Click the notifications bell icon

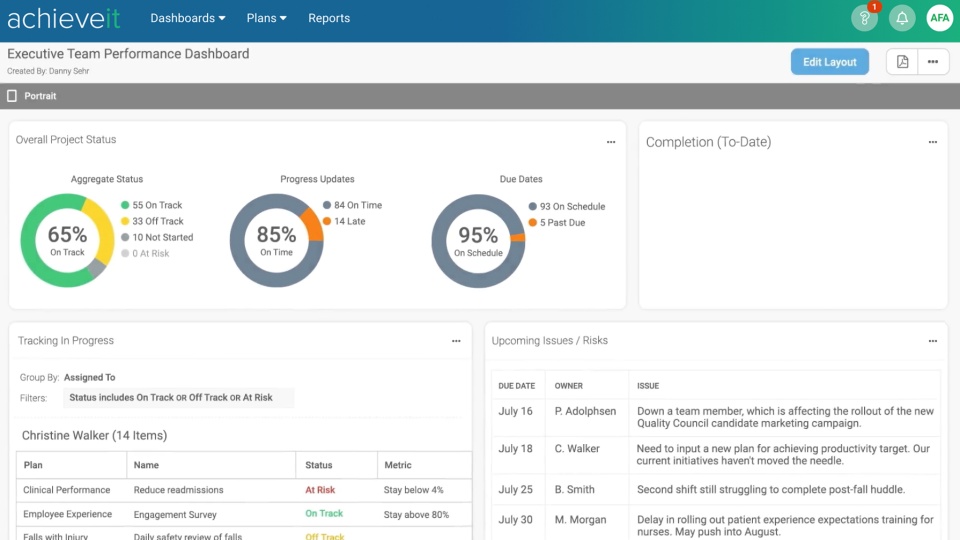902,18
